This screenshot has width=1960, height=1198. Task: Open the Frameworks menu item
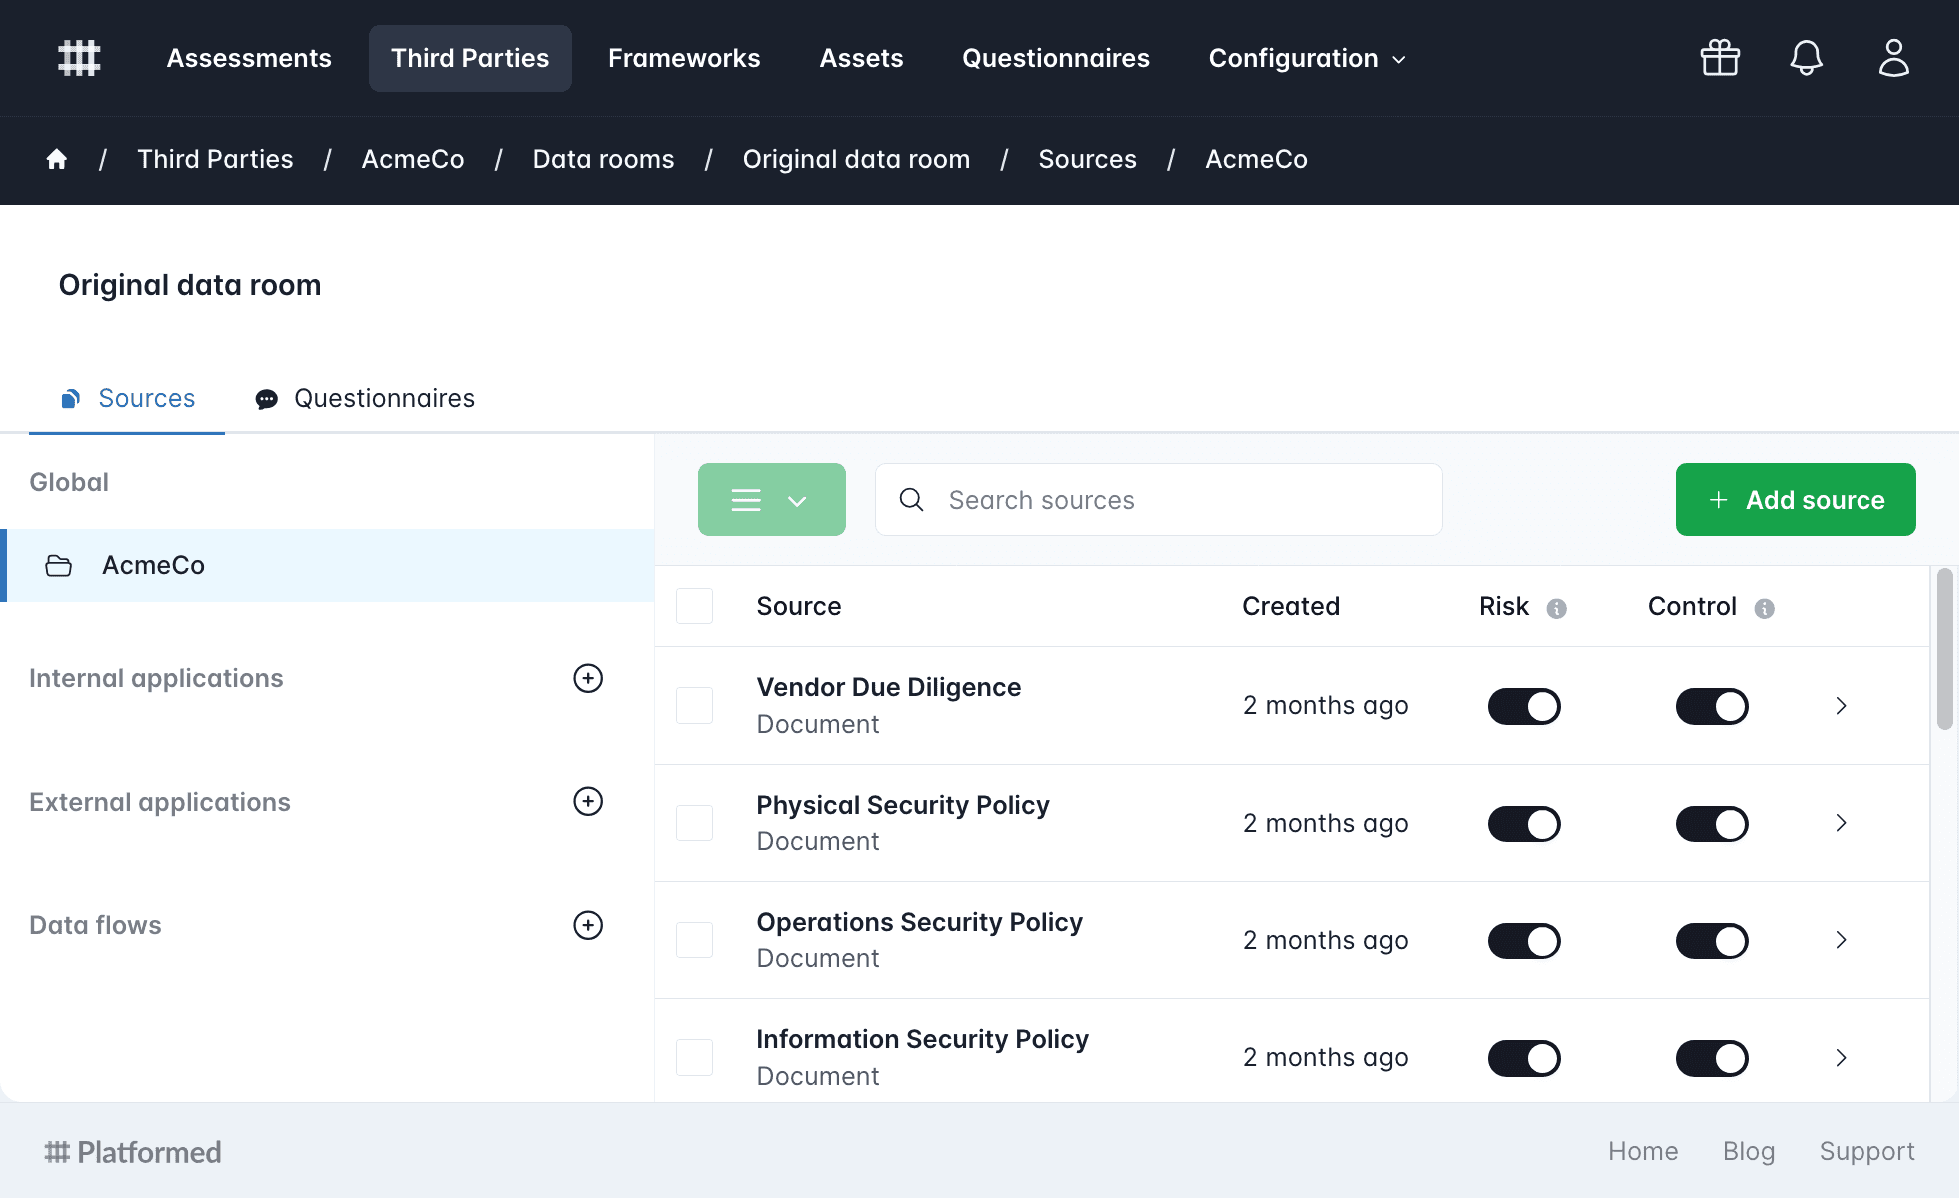point(684,58)
